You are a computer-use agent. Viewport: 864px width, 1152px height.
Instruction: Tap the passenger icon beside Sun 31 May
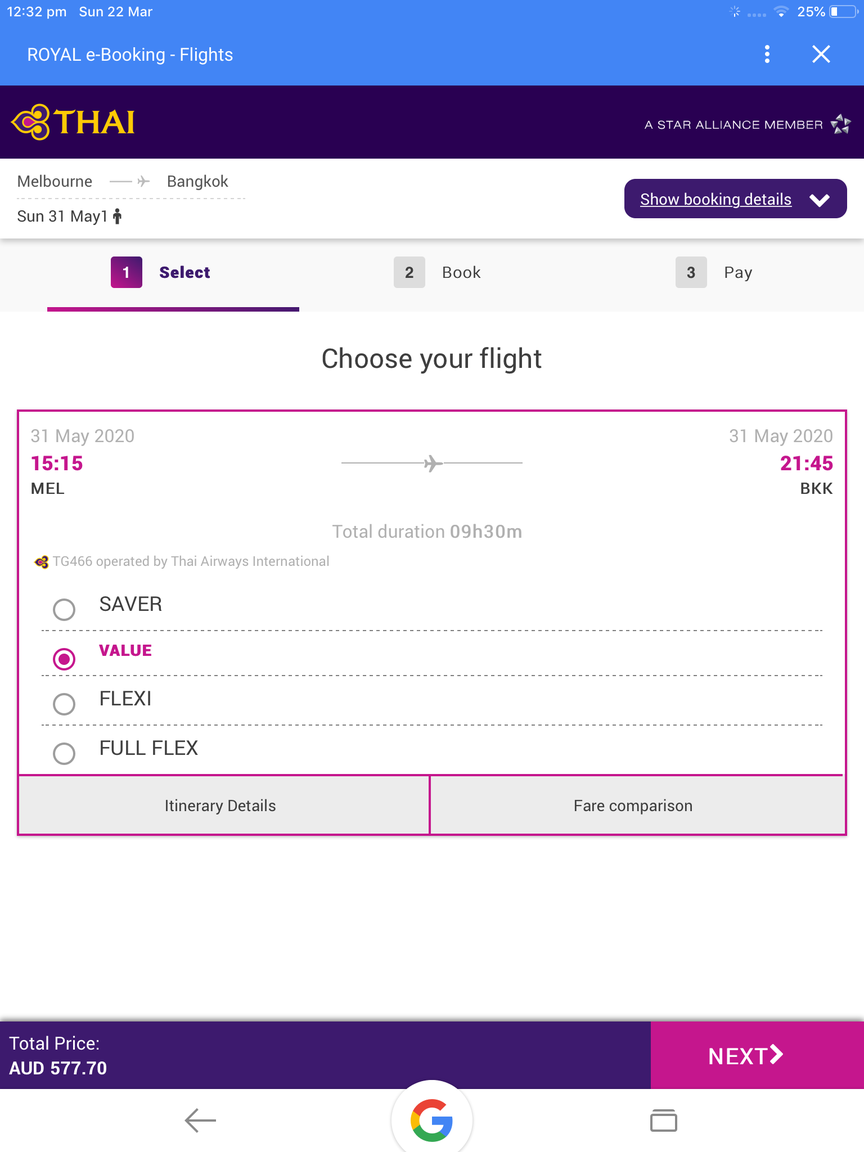(x=117, y=216)
